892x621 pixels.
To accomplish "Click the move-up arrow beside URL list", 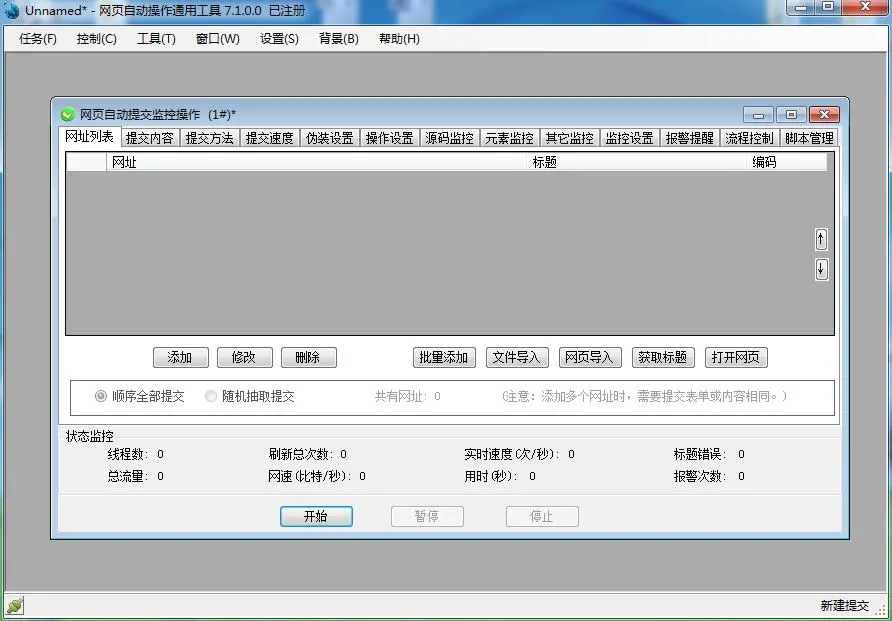I will 821,240.
